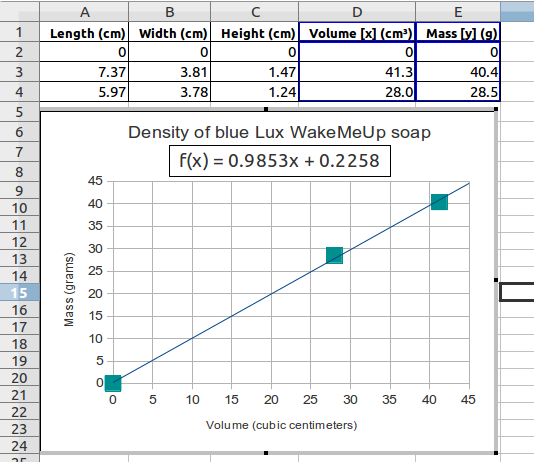This screenshot has width=534, height=462.
Task: Select row 2 header
Action: pyautogui.click(x=19, y=52)
